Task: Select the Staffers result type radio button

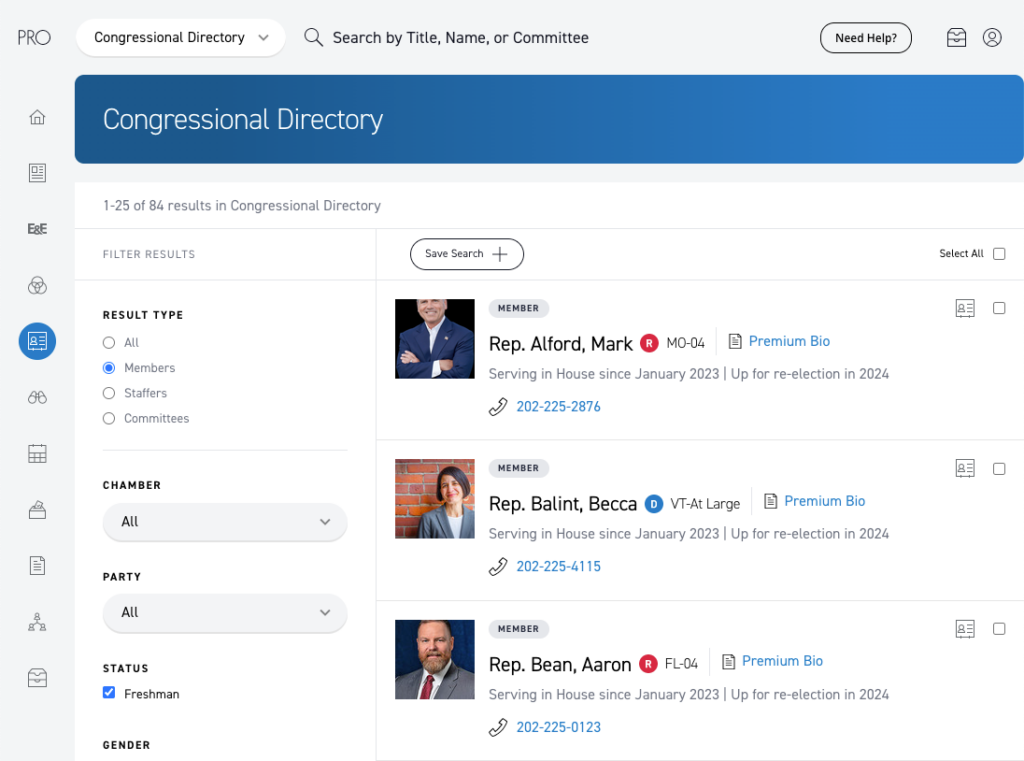Action: (108, 393)
